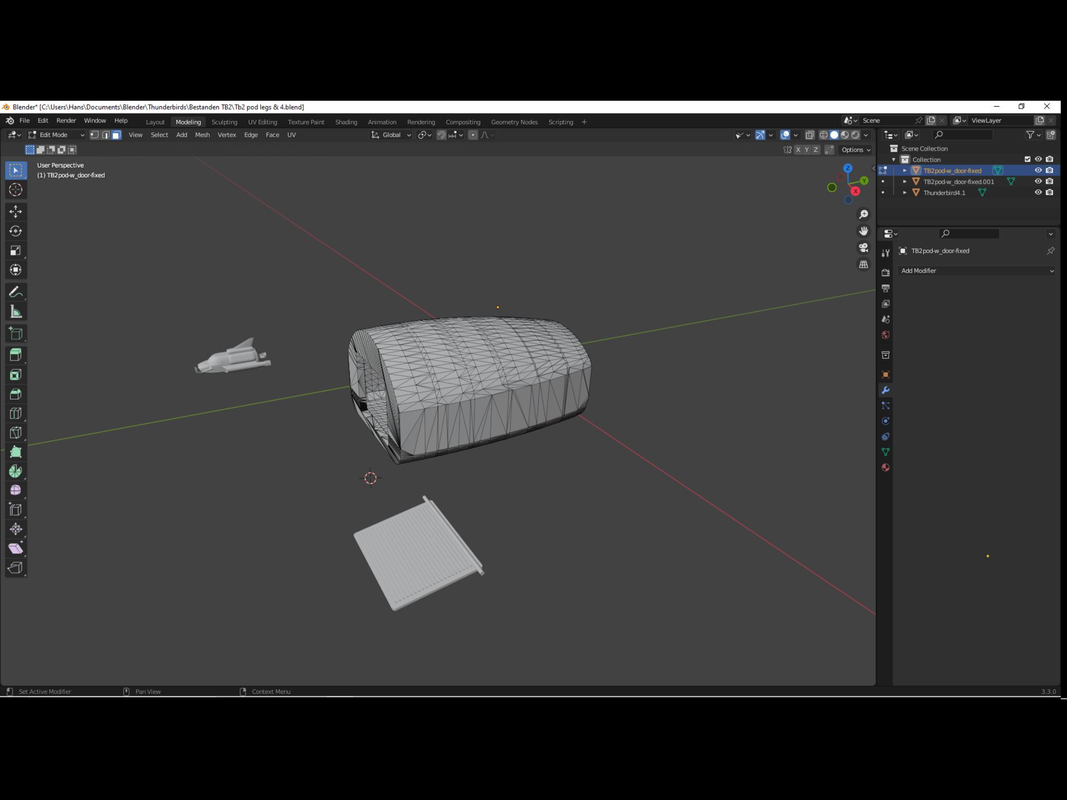1067x800 pixels.
Task: Open the Modifier properties wrench tab
Action: (x=885, y=390)
